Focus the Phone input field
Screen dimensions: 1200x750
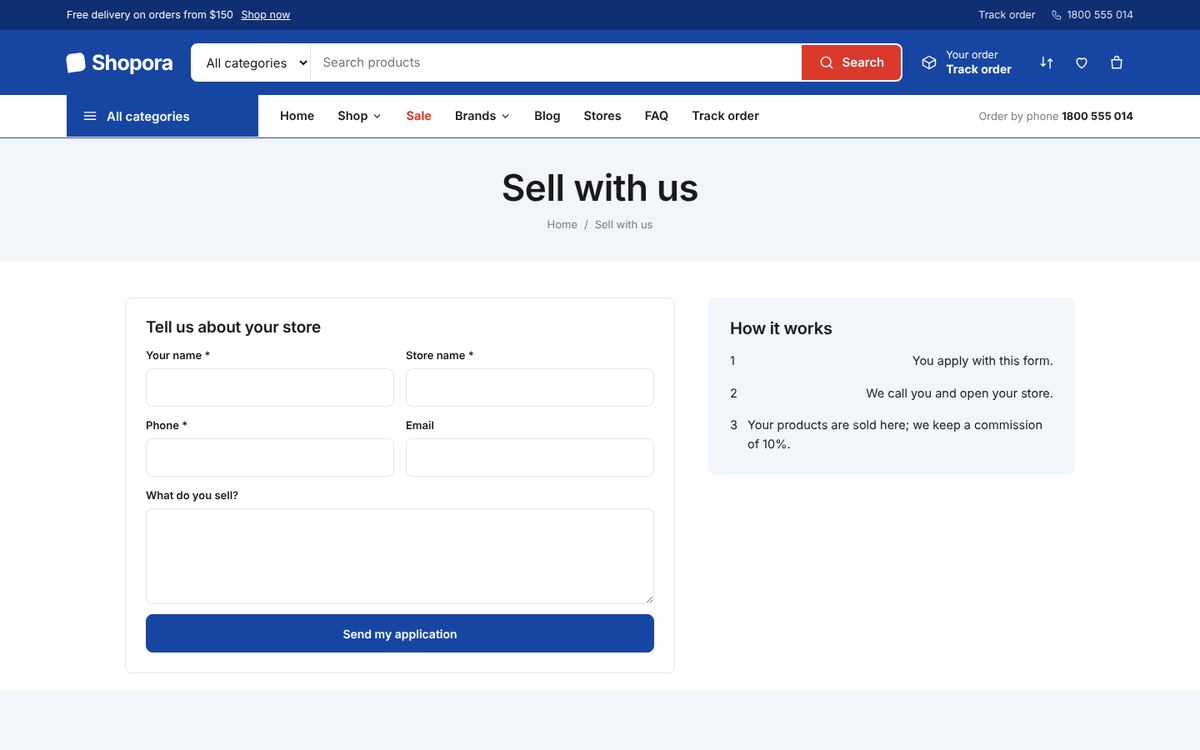pos(270,458)
